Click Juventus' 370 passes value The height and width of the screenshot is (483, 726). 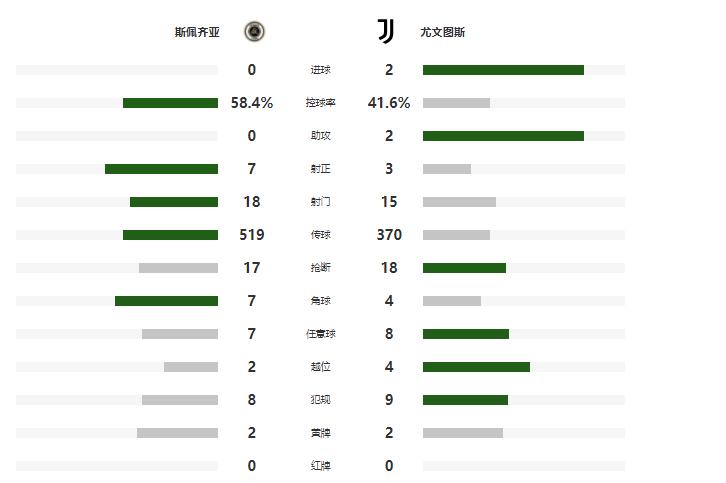point(389,235)
